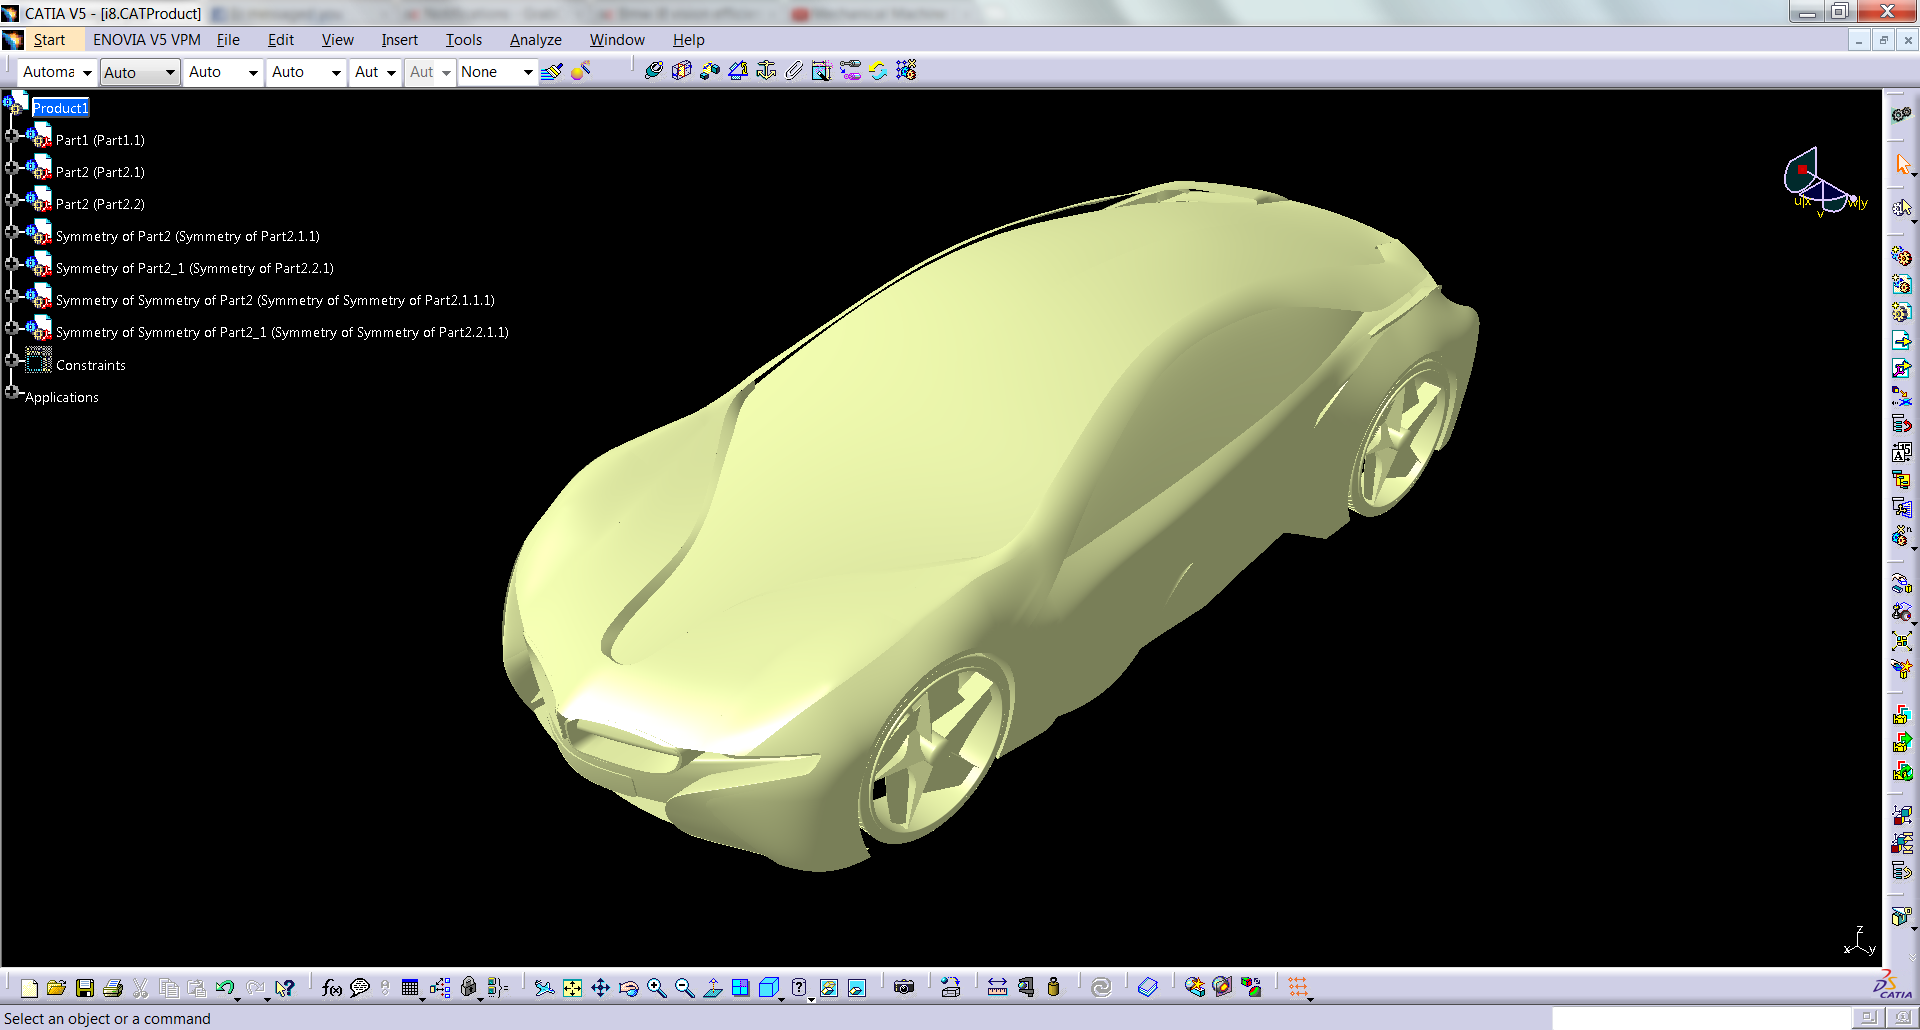Screen dimensions: 1920x1030
Task: Click the Fix Together paperclip icon
Action: tap(794, 71)
